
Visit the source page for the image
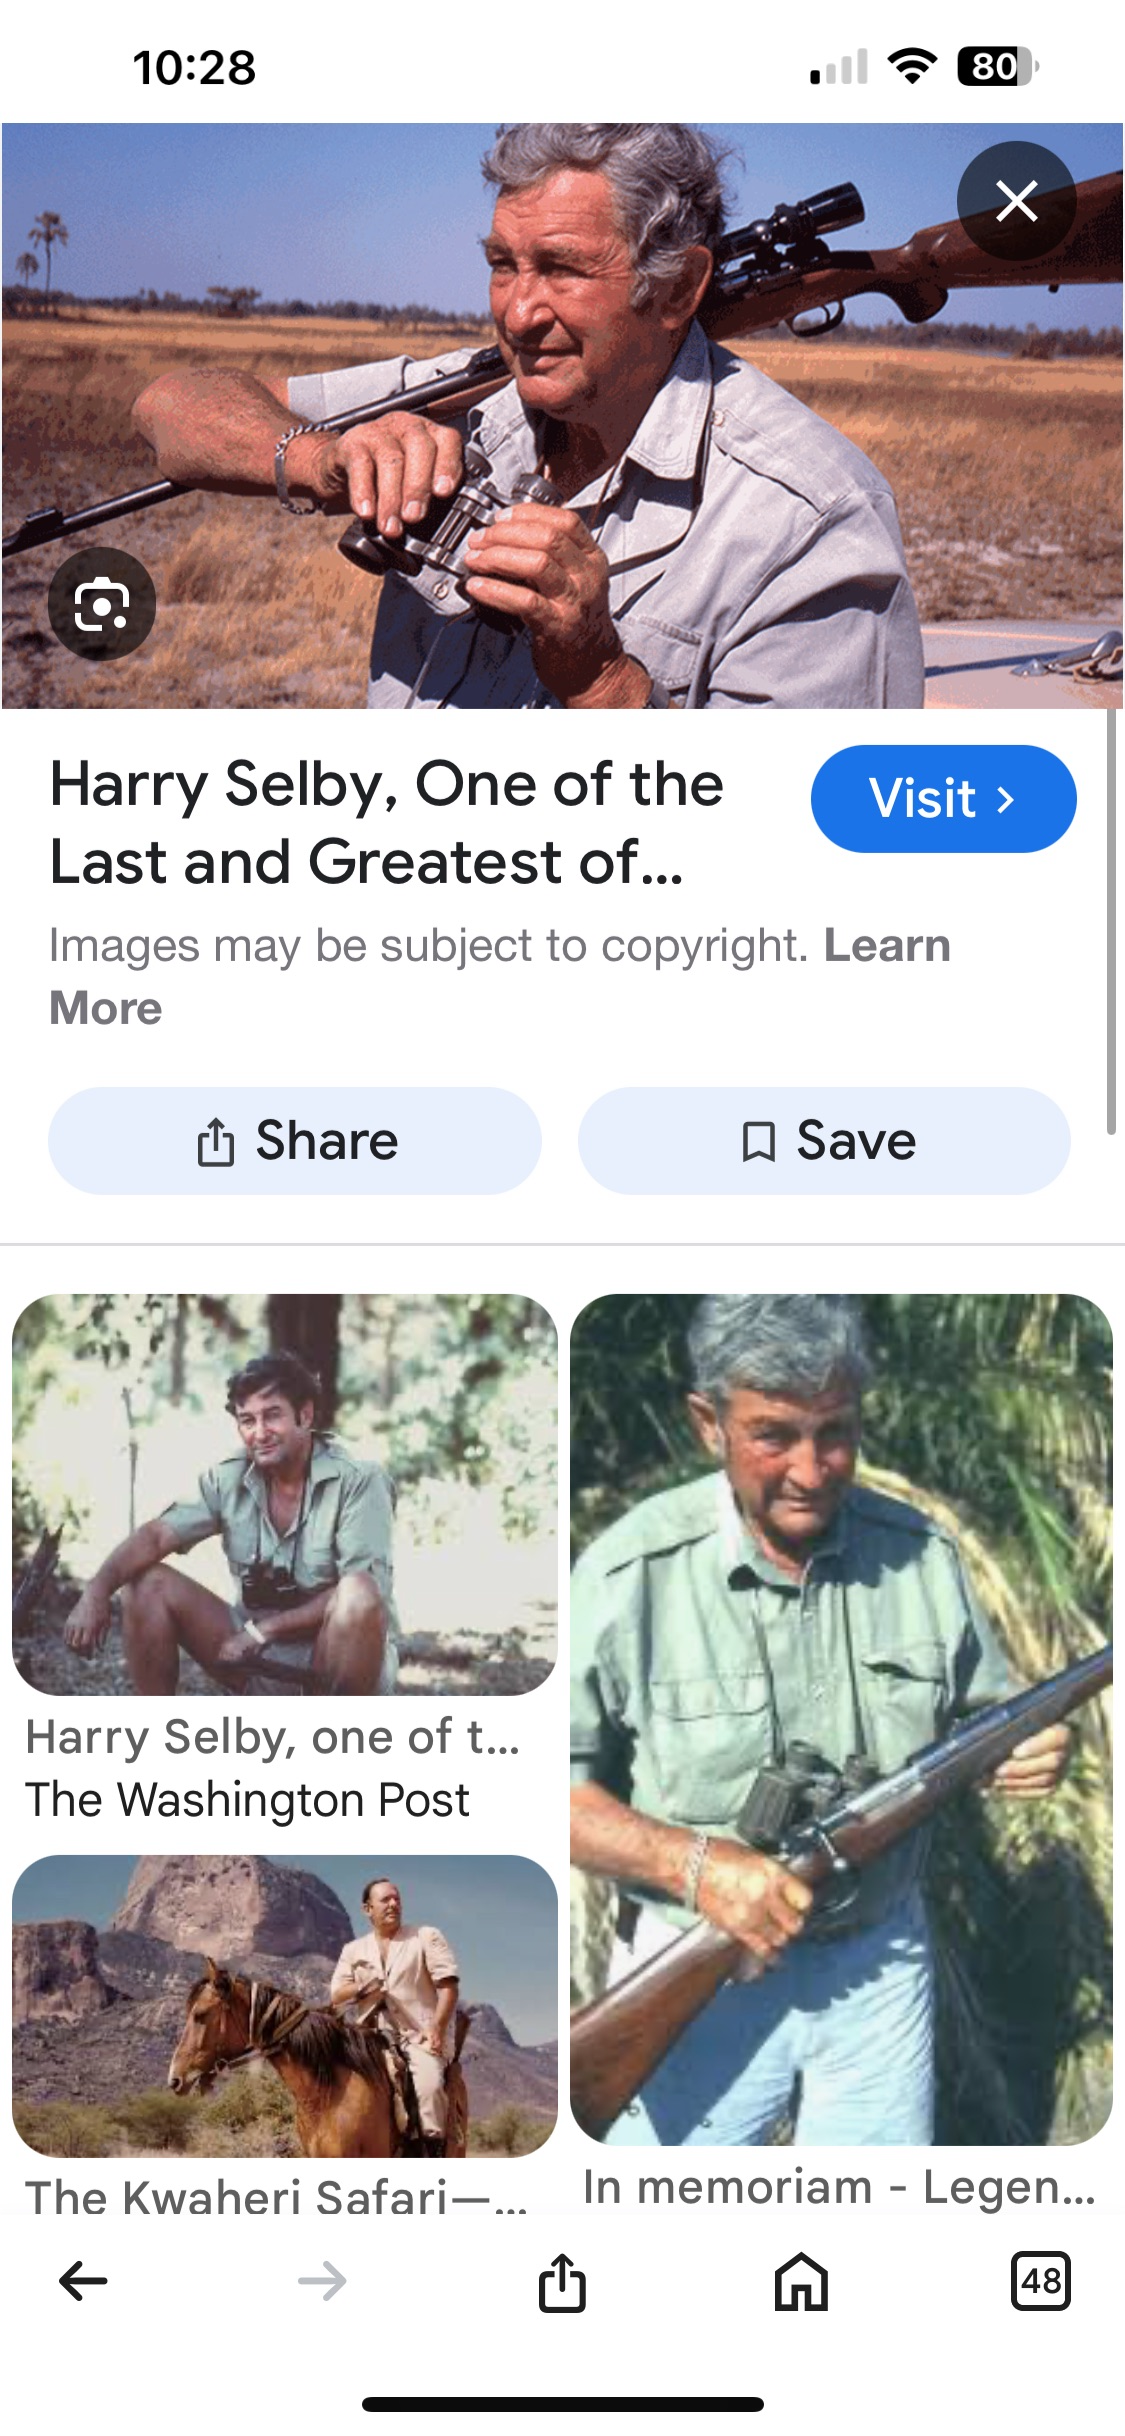point(943,799)
